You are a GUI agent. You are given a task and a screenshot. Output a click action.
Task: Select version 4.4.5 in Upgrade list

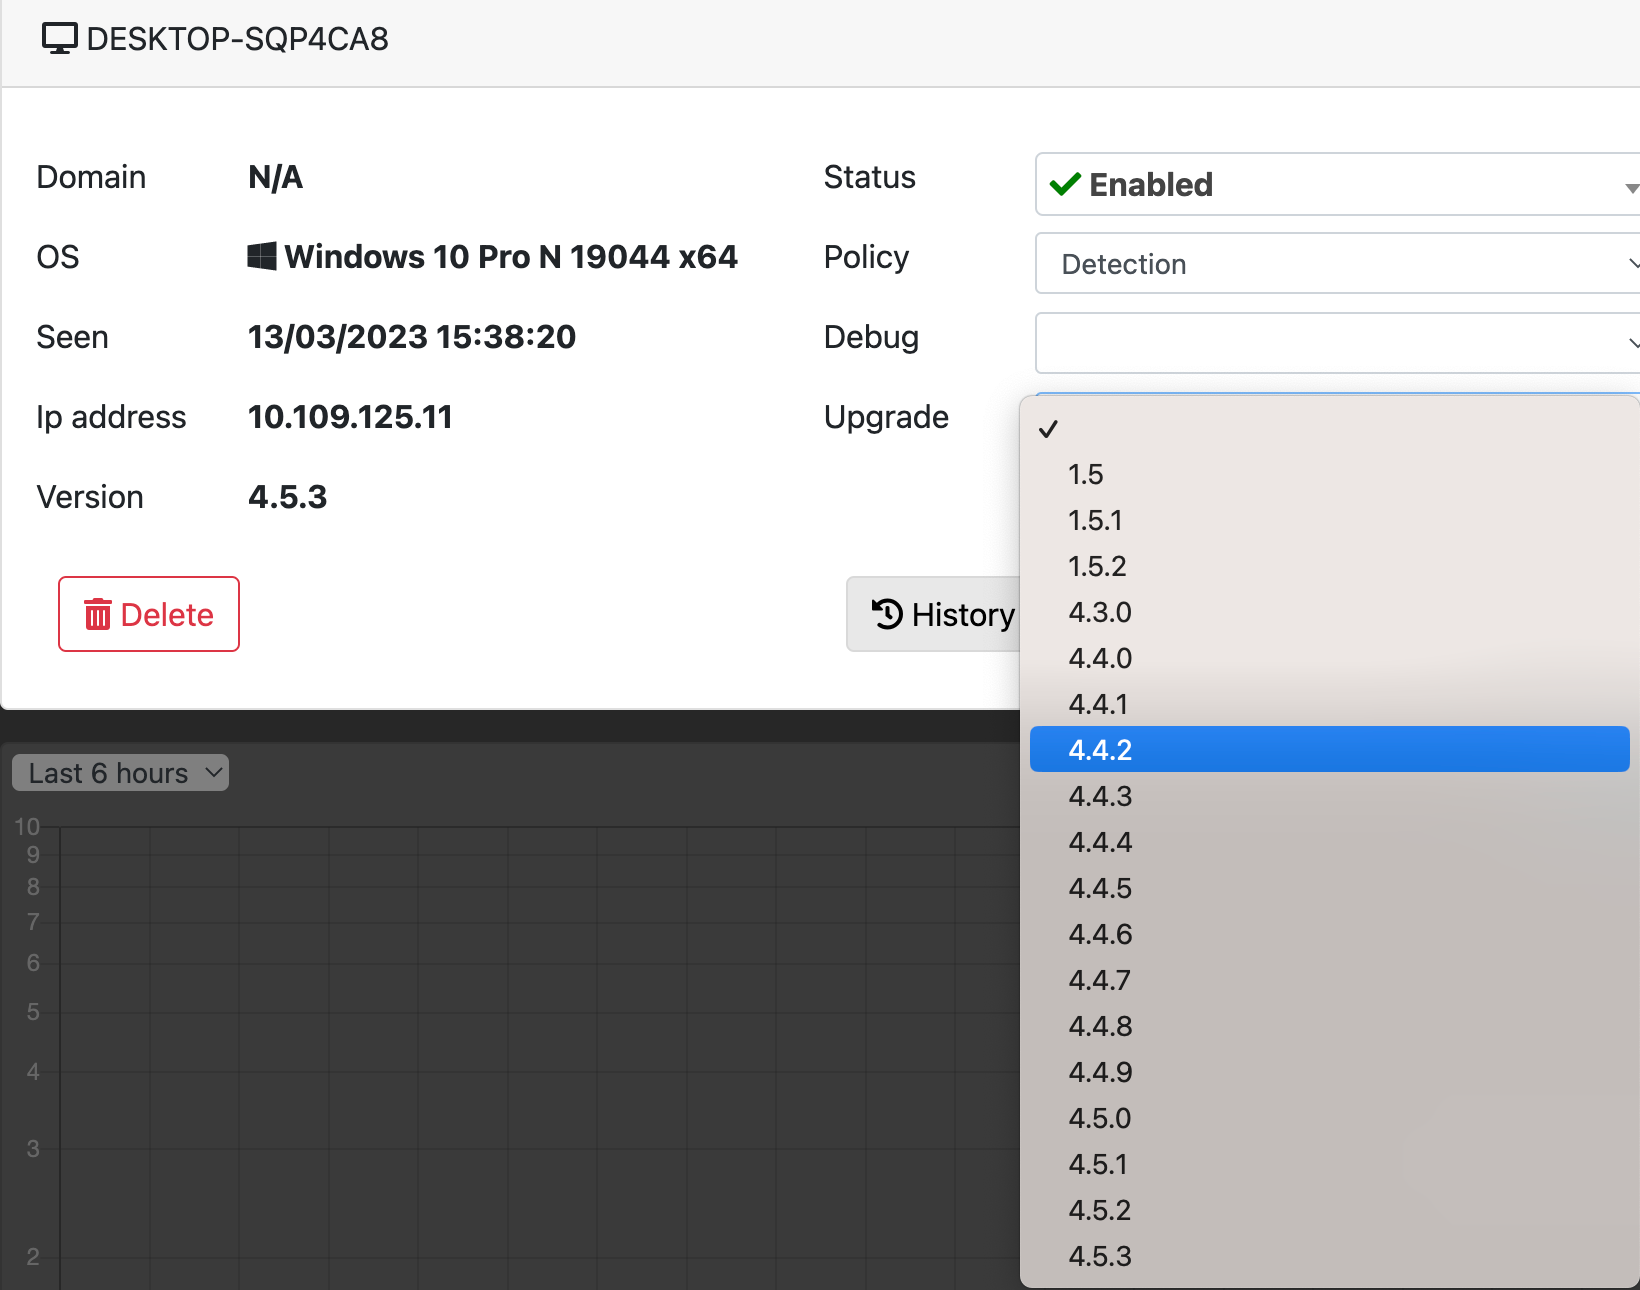[x=1330, y=888]
